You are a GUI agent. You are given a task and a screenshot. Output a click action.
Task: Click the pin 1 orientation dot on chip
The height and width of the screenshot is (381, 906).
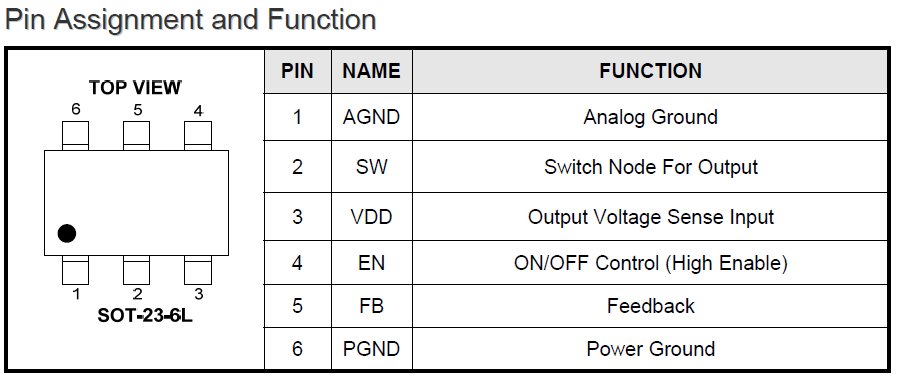[67, 234]
